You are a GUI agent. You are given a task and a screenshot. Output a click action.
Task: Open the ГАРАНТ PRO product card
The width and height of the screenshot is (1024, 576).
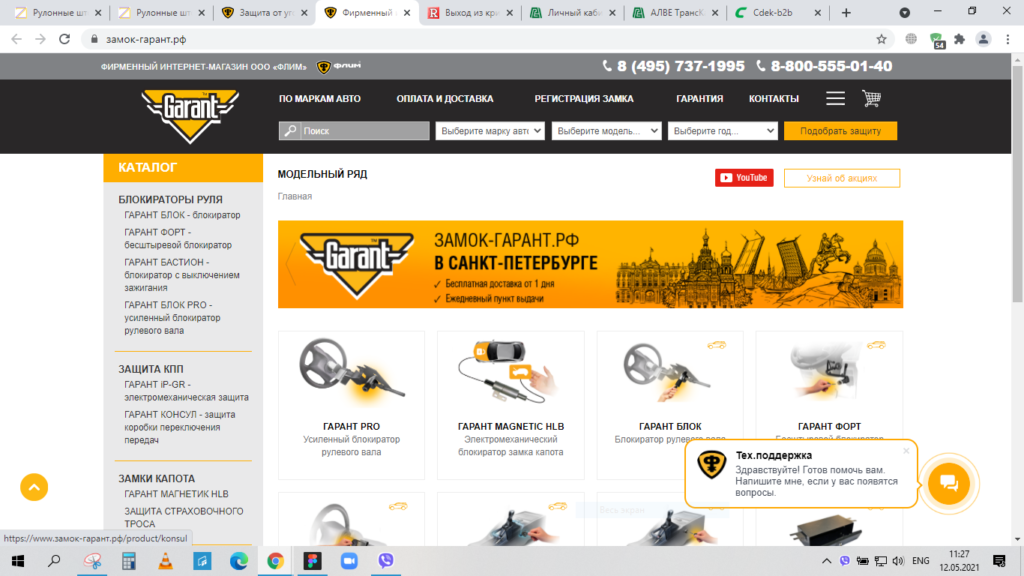351,405
